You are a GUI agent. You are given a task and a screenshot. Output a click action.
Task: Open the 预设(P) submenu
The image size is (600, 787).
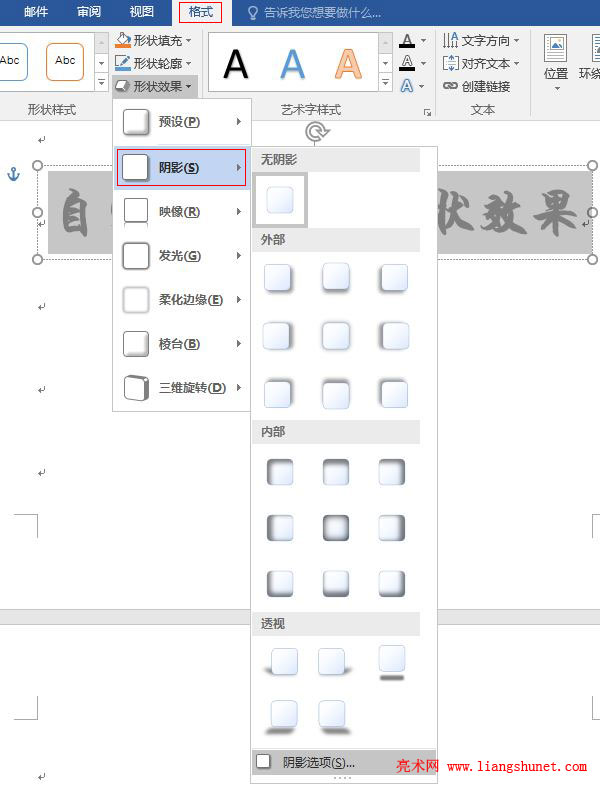(x=182, y=122)
